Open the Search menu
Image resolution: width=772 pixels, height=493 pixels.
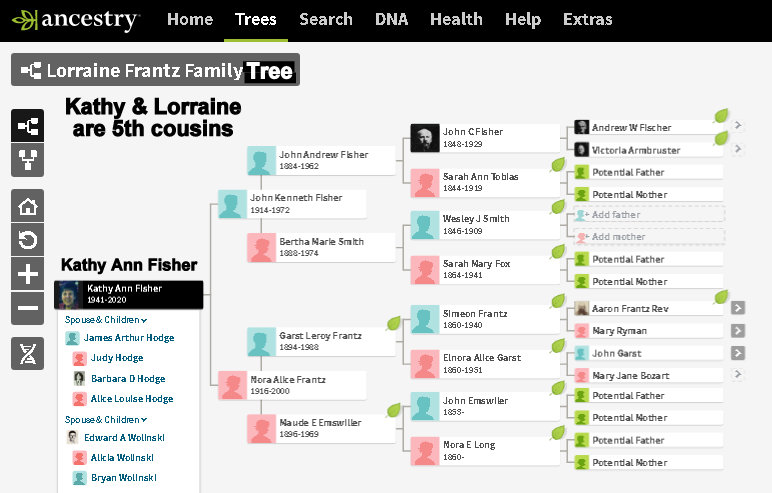pyautogui.click(x=326, y=20)
